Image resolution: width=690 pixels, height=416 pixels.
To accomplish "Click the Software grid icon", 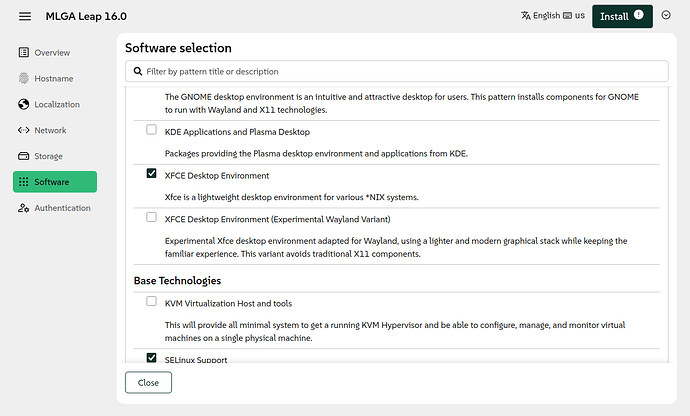I will [x=24, y=182].
